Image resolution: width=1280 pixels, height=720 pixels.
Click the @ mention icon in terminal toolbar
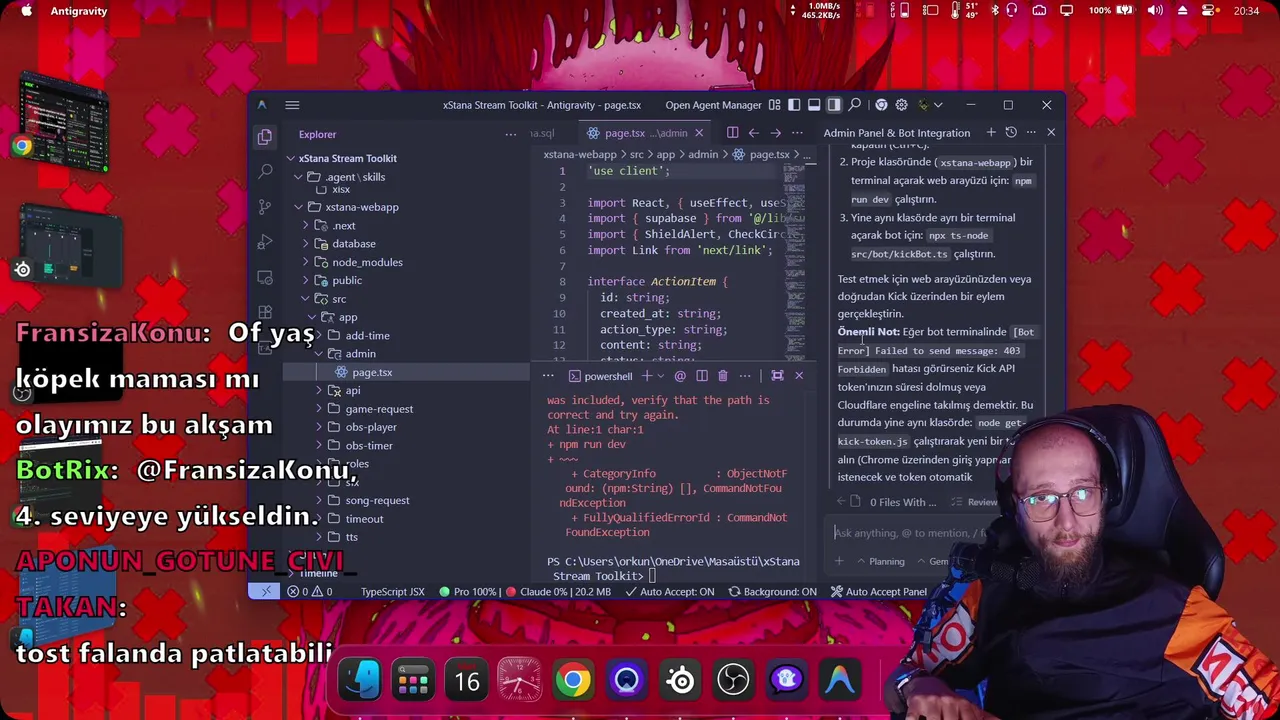pos(680,376)
